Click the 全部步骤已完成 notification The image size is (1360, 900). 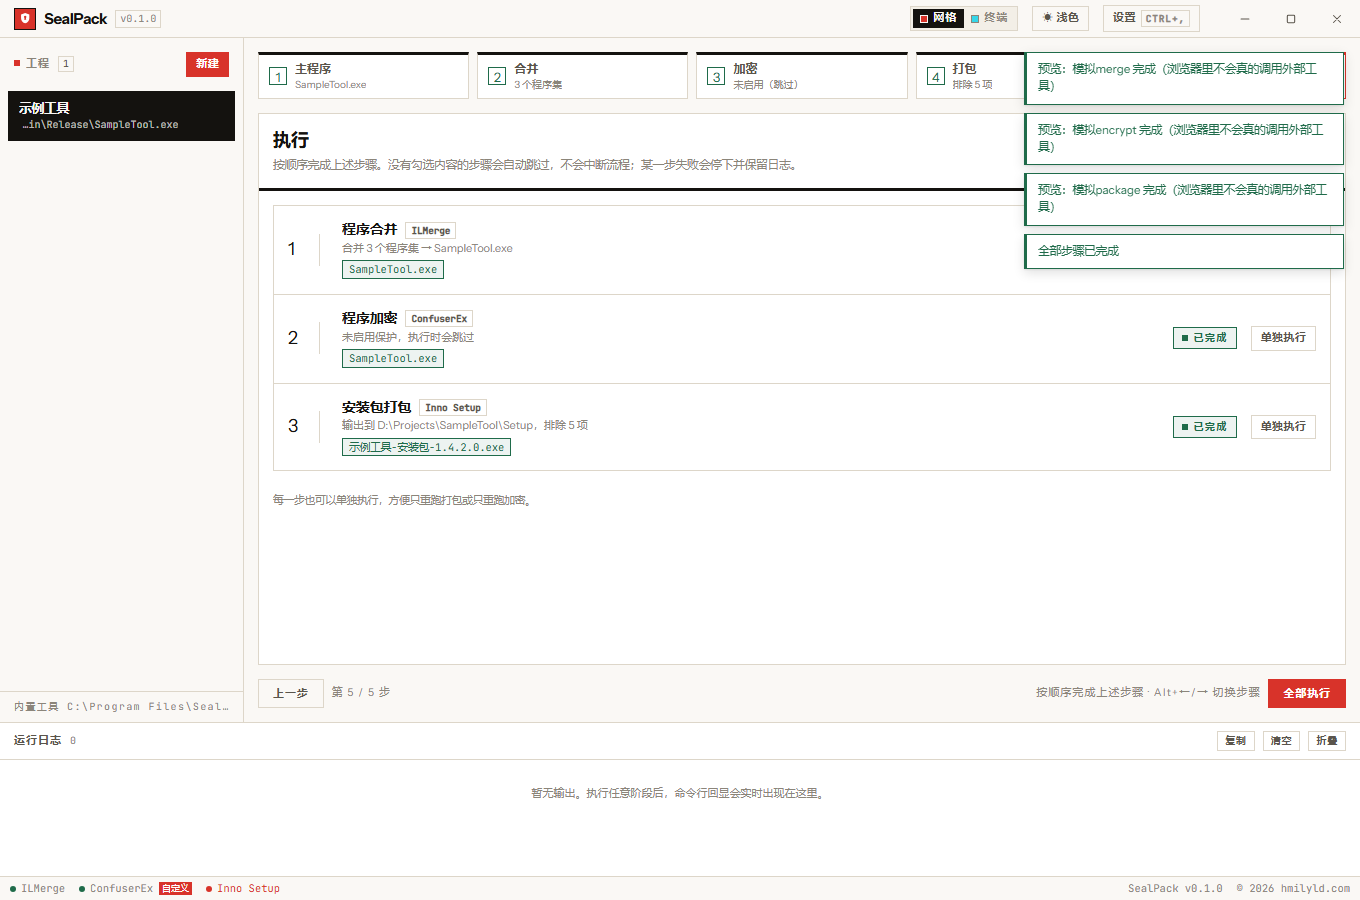click(1184, 251)
